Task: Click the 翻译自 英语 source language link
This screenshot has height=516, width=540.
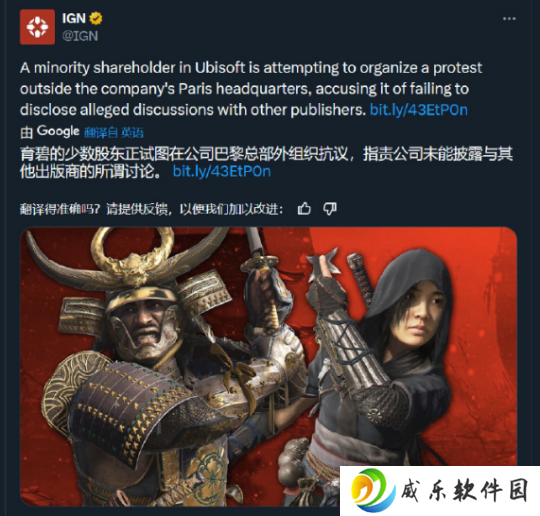Action: (x=114, y=132)
